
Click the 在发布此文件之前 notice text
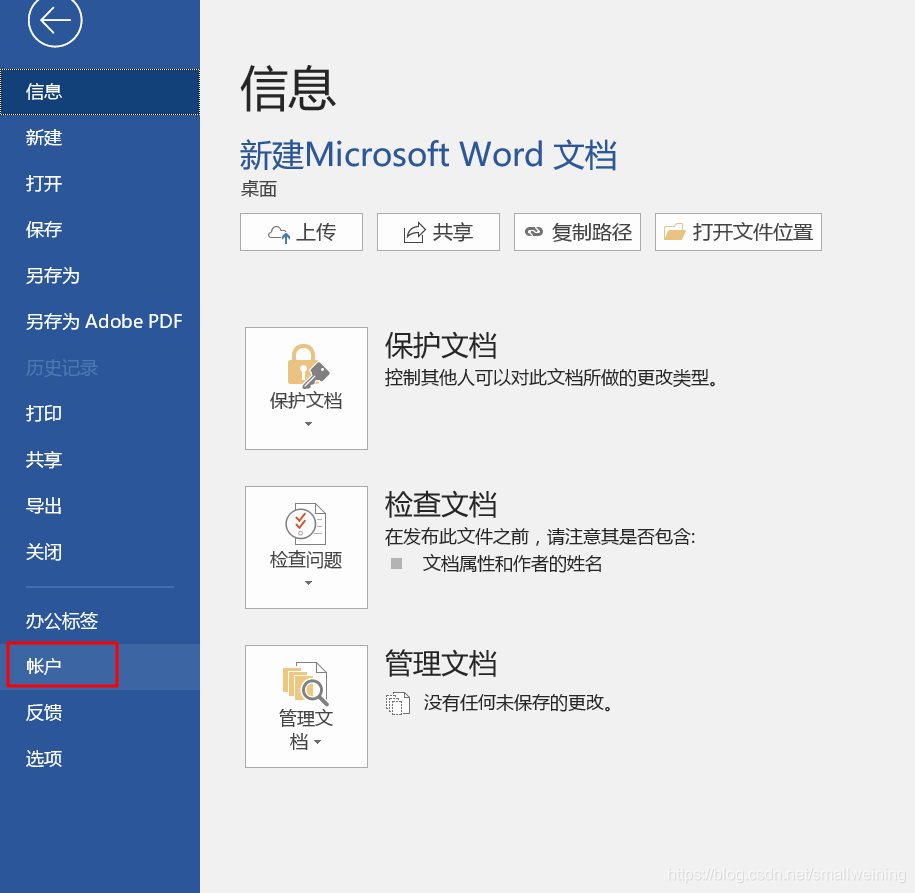pyautogui.click(x=540, y=536)
